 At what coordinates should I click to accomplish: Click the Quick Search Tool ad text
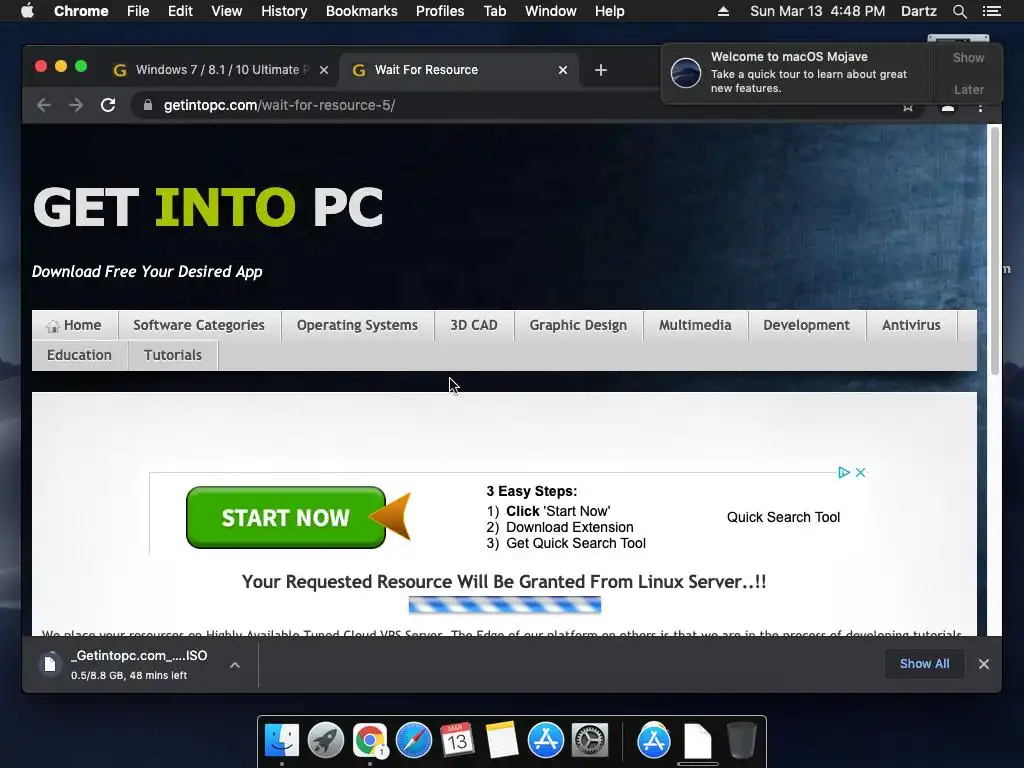(x=783, y=517)
